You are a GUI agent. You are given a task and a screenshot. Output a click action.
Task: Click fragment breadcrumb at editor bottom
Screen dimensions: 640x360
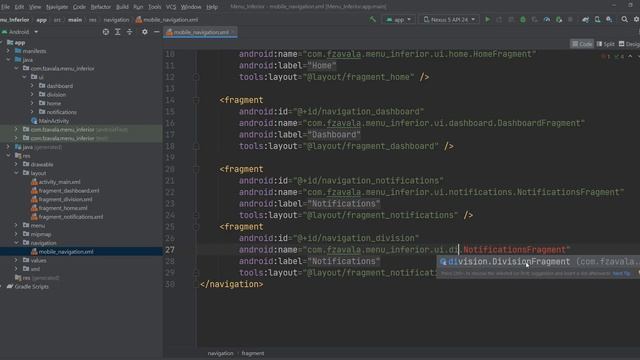tap(253, 353)
